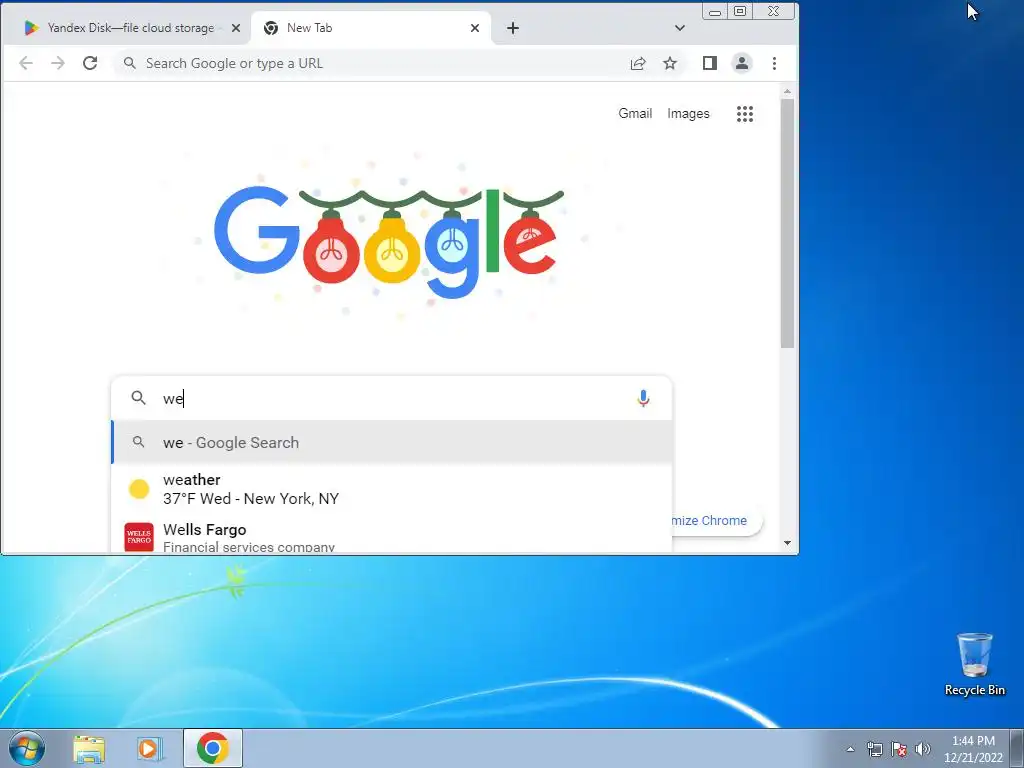Click the vertical scrollbar thumb
This screenshot has height=768, width=1024.
788,223
